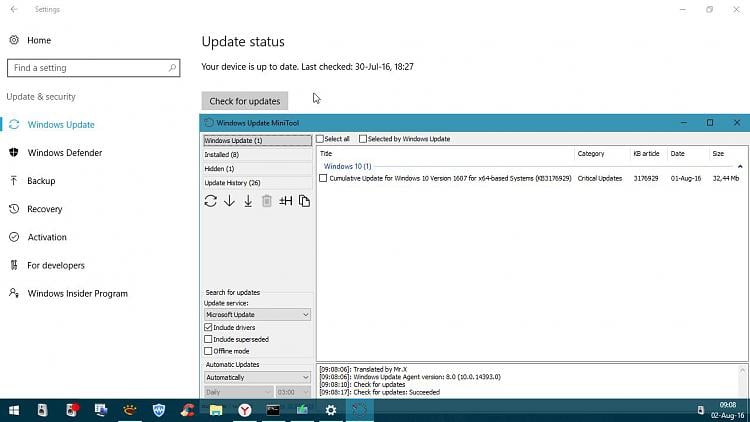Select the Installed (8) tab
Viewport: 750px width, 422px height.
click(x=257, y=155)
